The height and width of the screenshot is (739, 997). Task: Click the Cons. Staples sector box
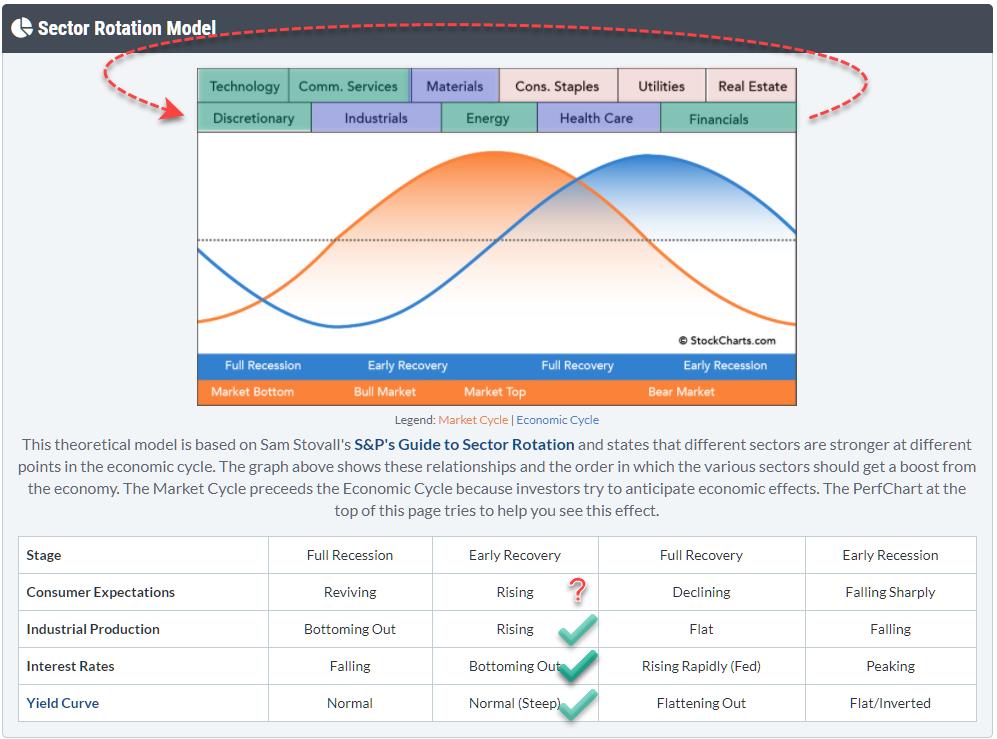(557, 86)
